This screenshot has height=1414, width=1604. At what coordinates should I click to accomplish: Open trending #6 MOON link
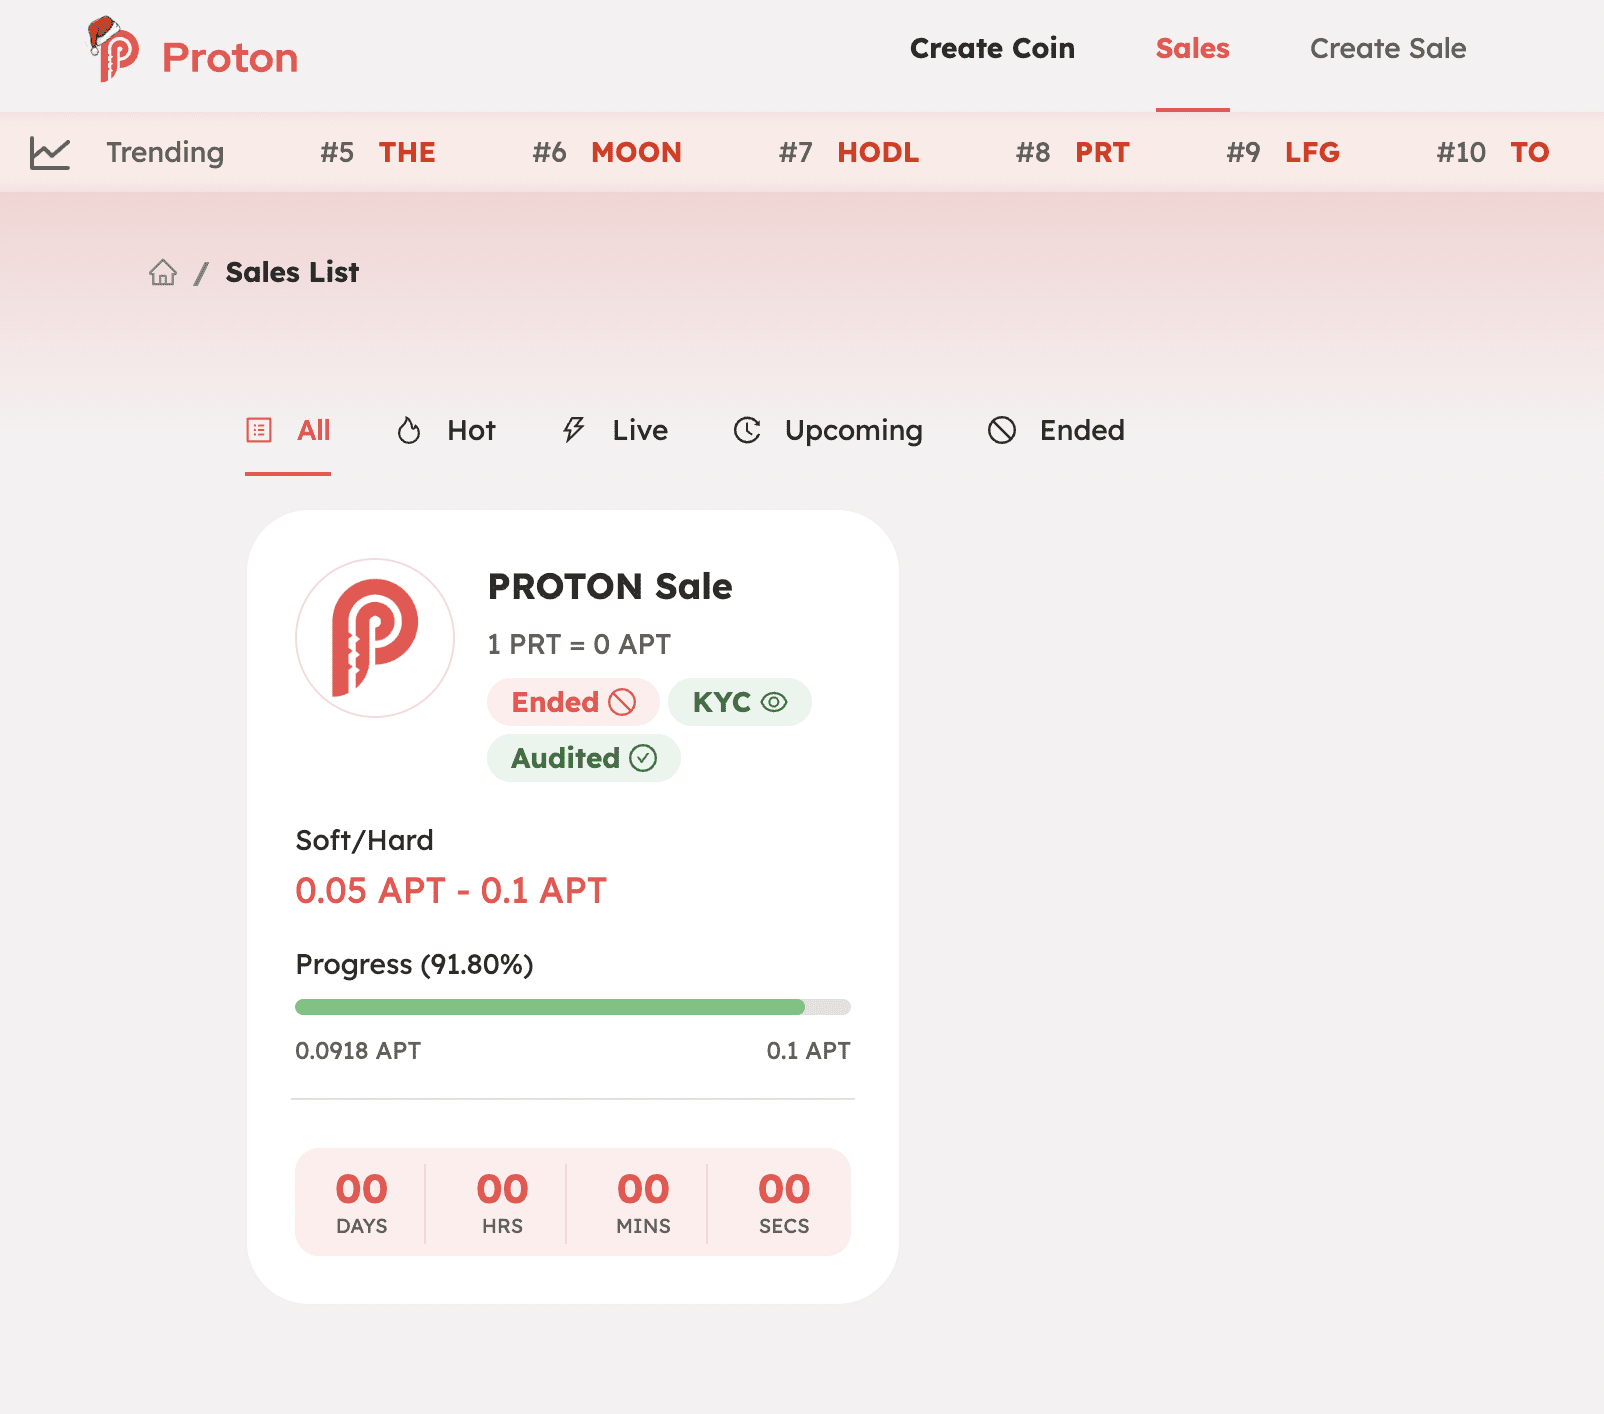[x=607, y=152]
